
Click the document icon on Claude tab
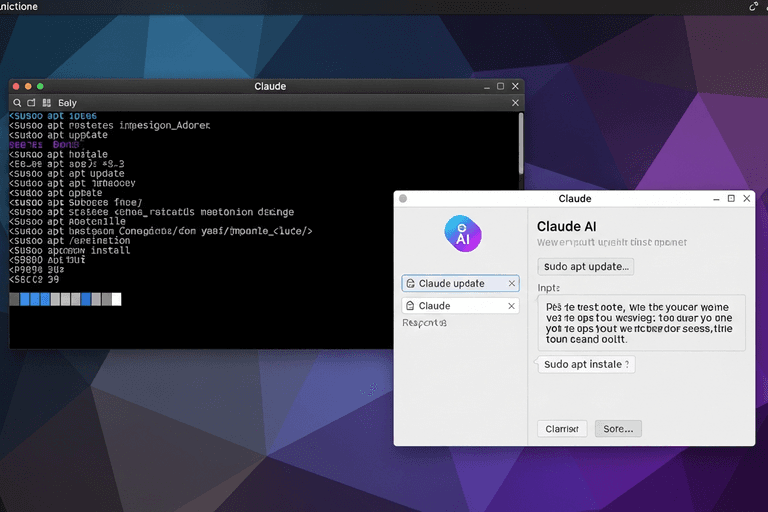pos(410,306)
